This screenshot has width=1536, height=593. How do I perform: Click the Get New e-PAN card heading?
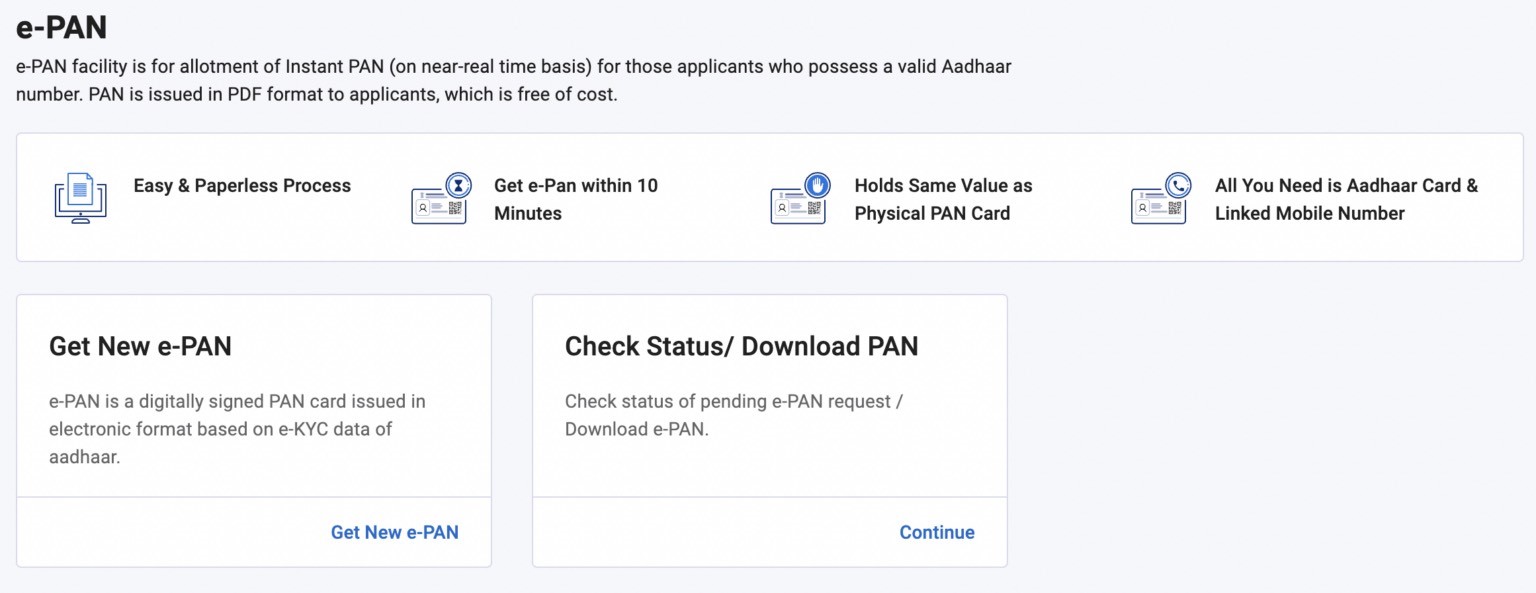[x=140, y=346]
